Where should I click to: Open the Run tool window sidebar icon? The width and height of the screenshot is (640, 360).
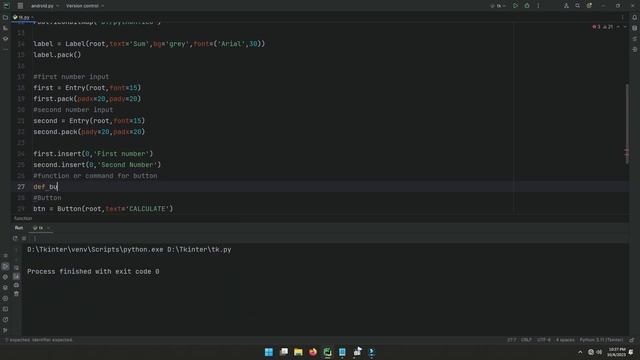(x=5, y=267)
